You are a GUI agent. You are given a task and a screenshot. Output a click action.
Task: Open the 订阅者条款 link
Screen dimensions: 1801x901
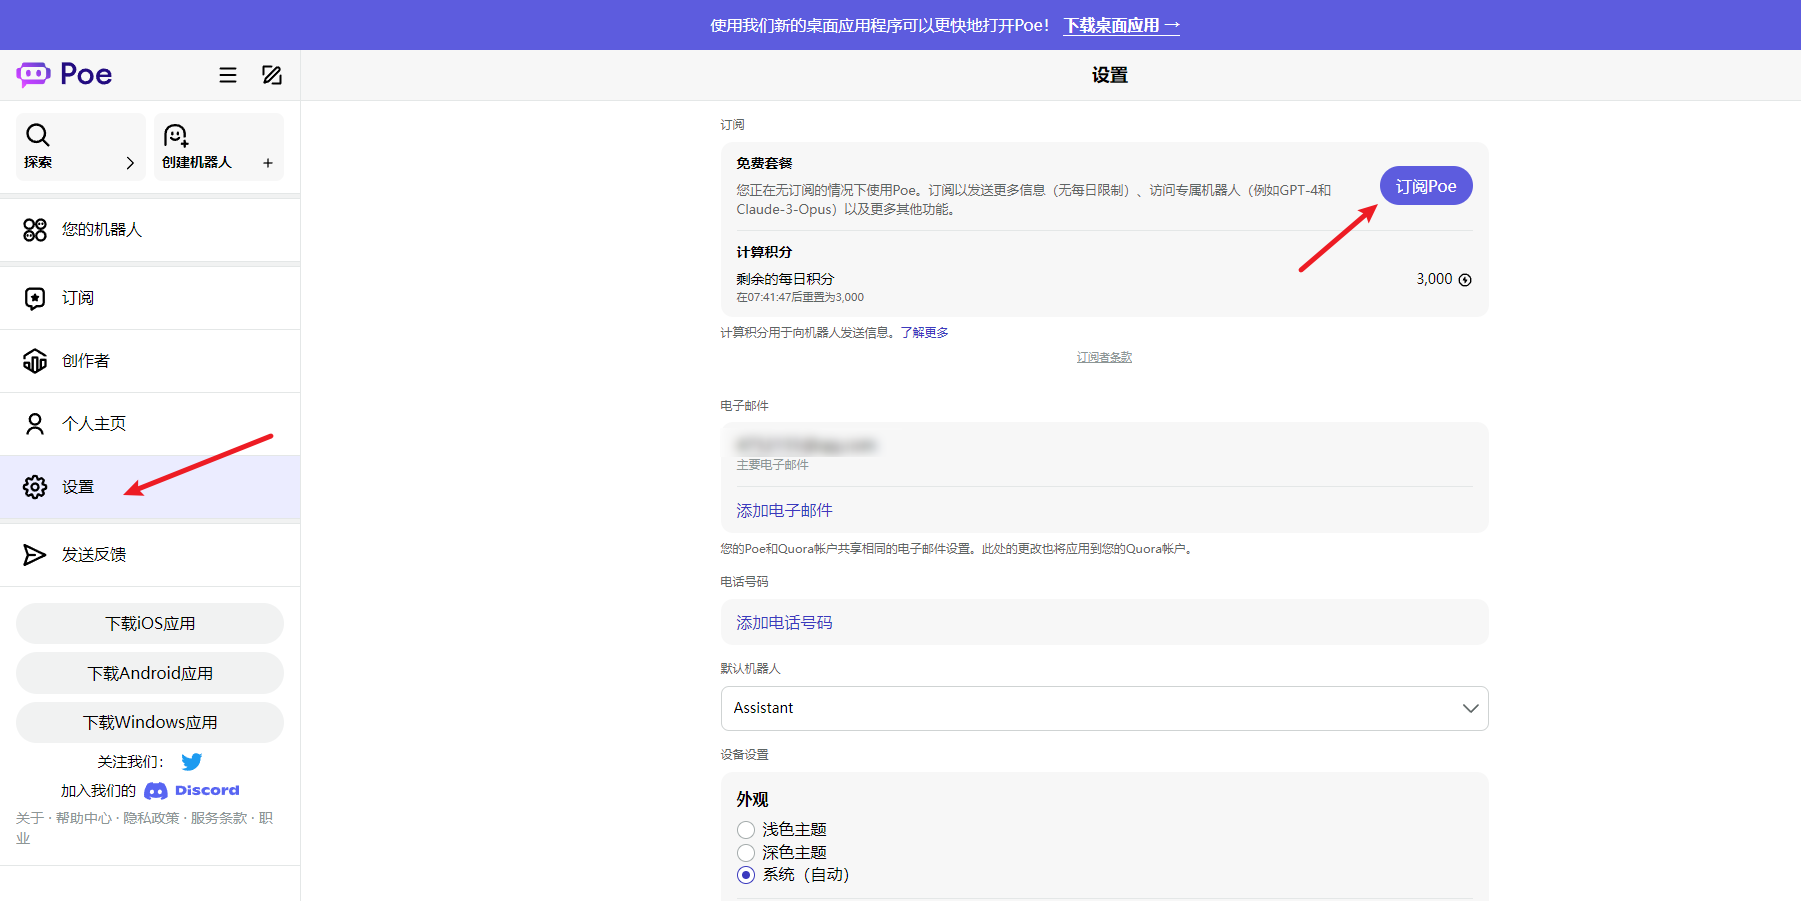coord(1104,357)
